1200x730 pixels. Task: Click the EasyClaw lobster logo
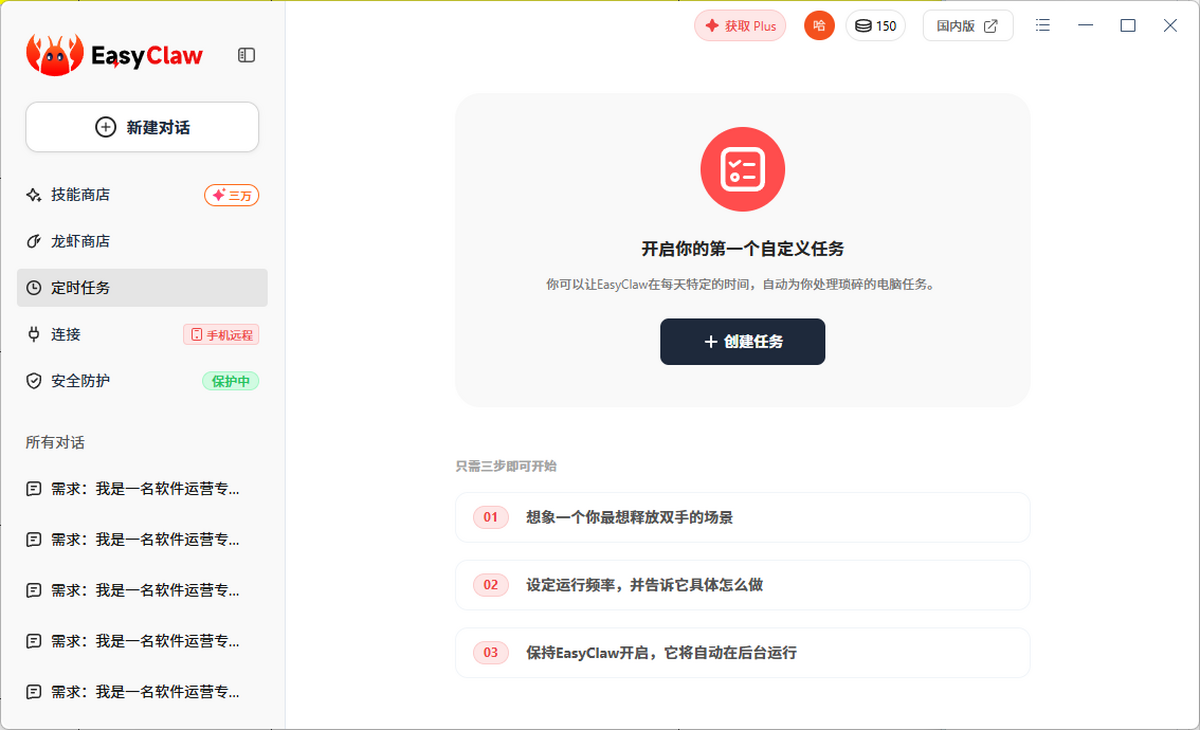[55, 55]
